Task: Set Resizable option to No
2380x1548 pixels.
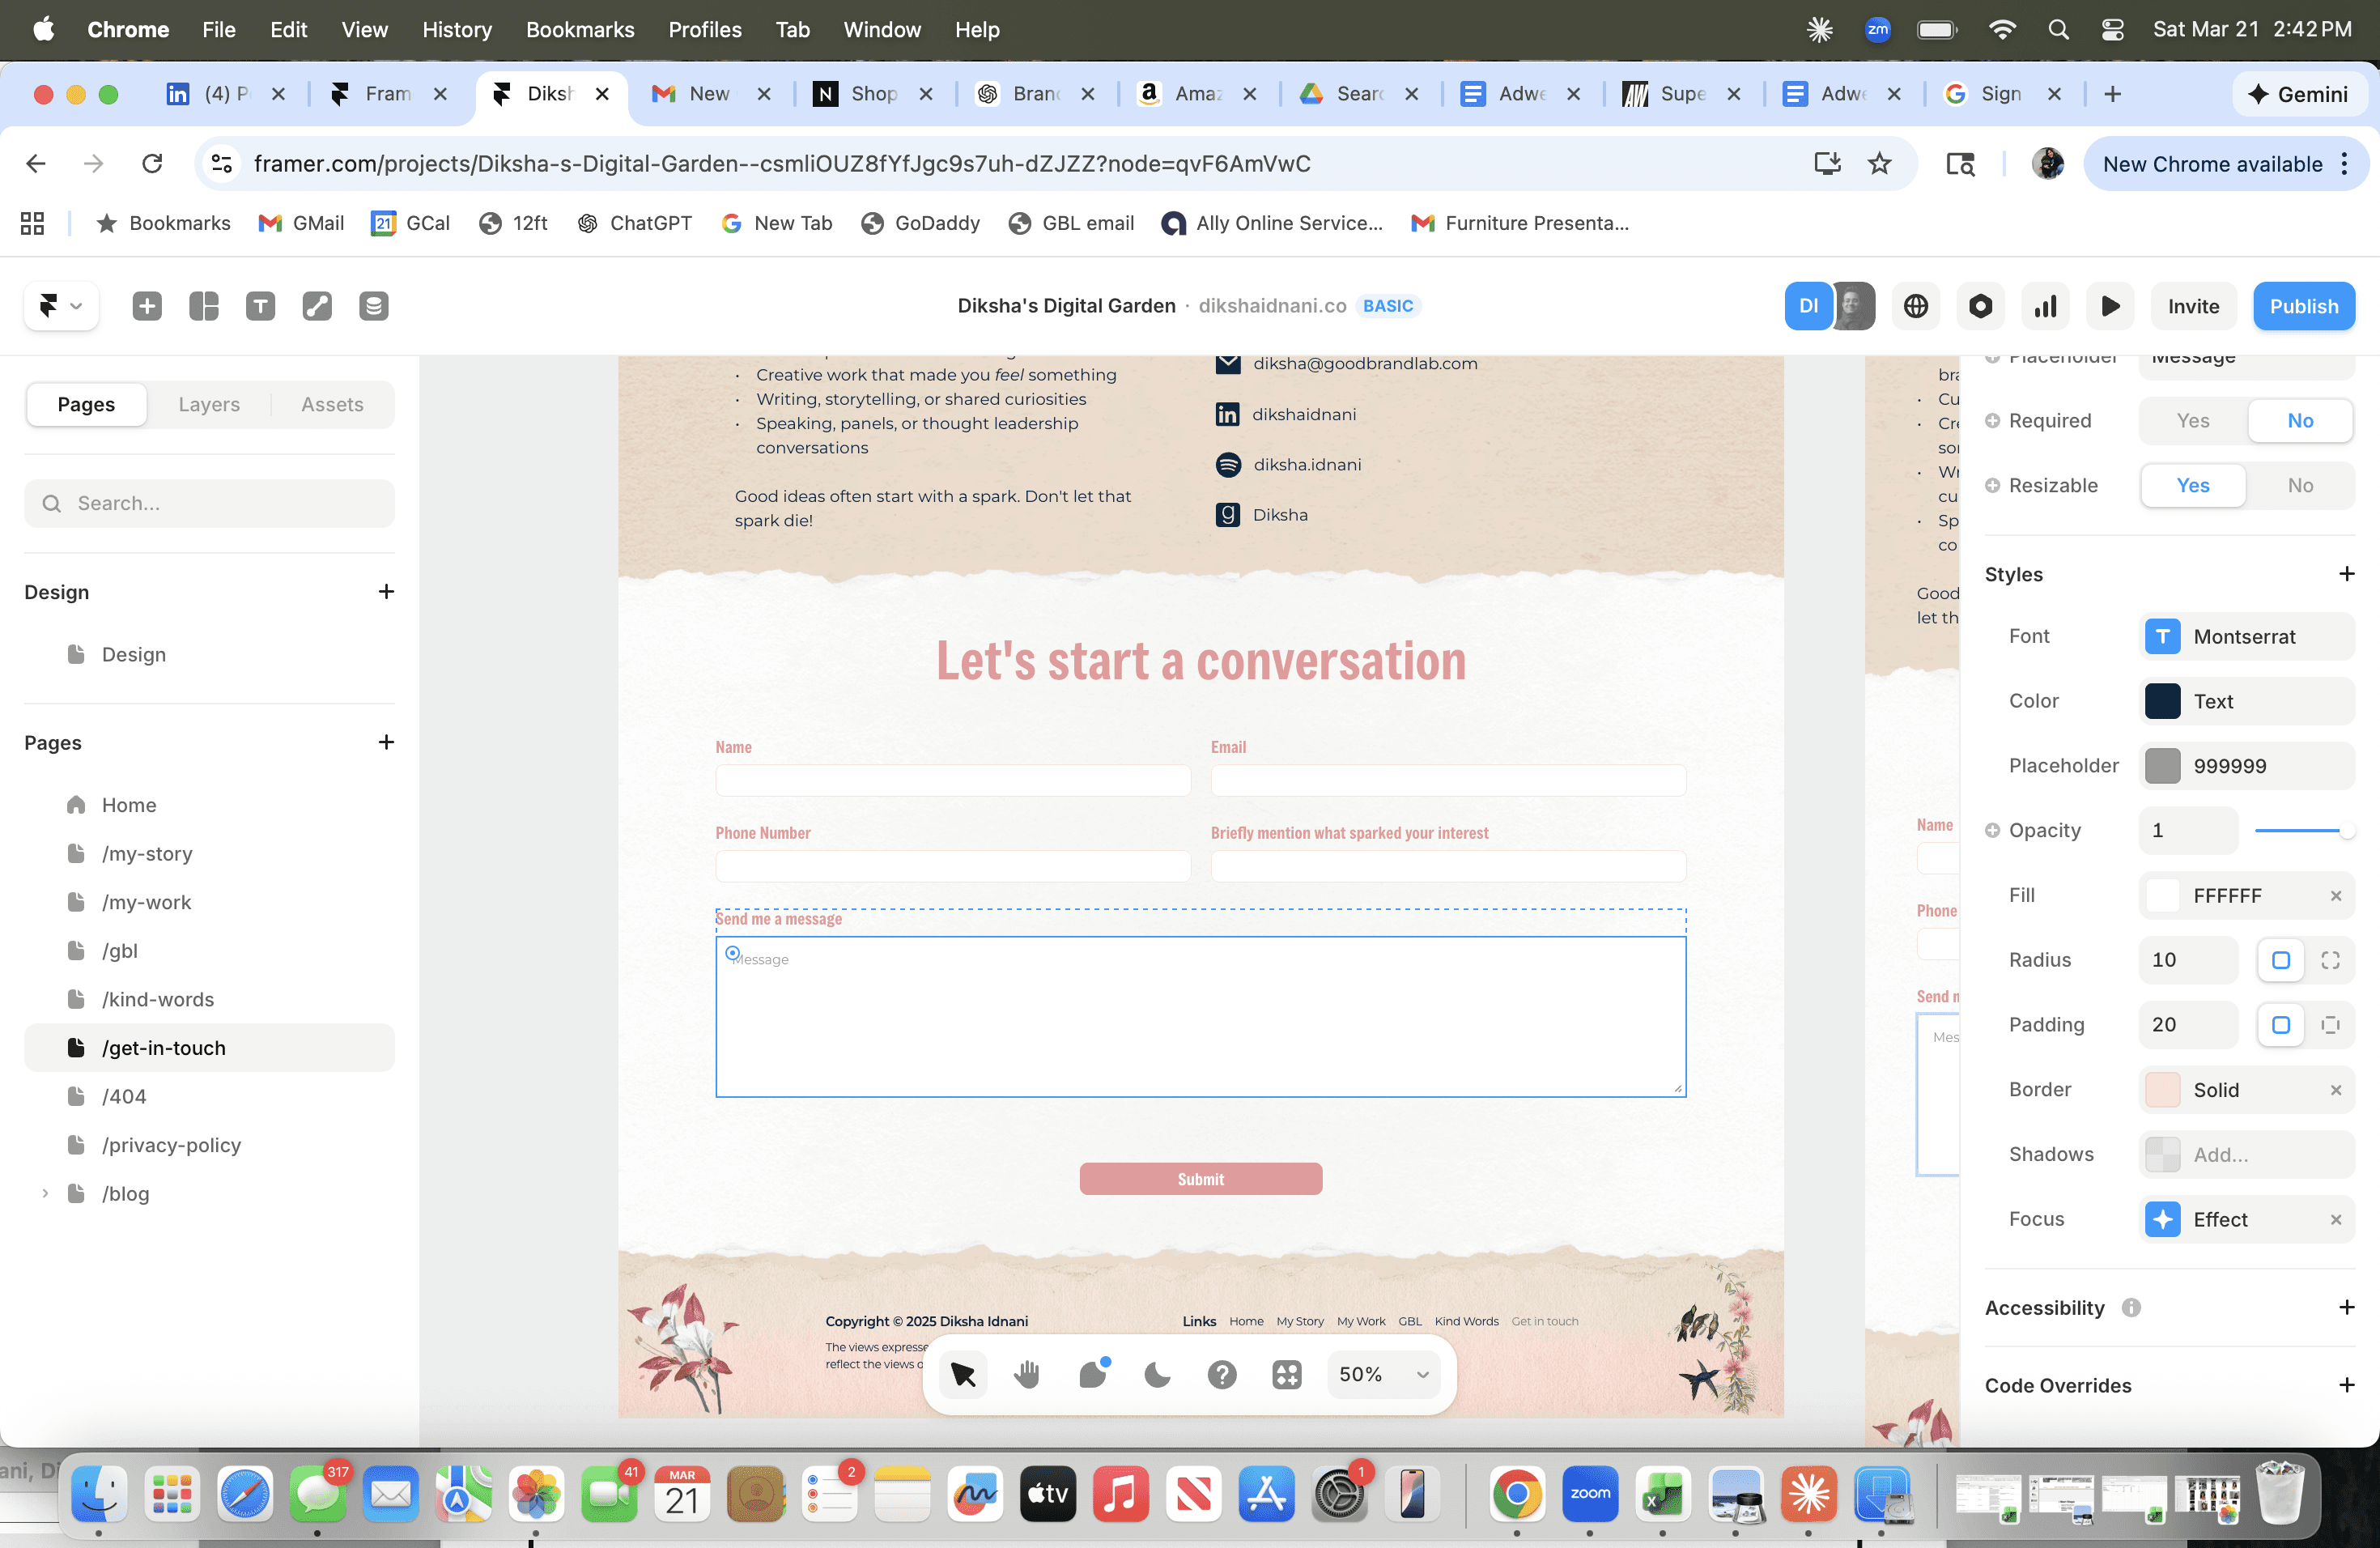Action: (x=2299, y=486)
